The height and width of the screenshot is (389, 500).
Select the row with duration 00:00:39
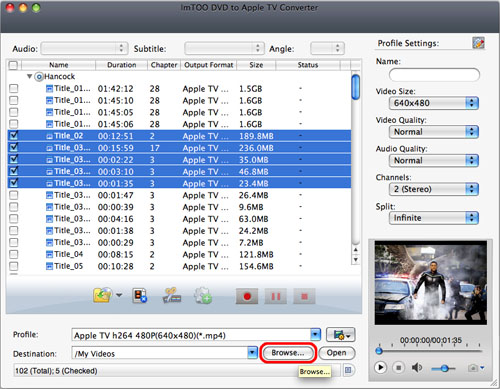pos(179,207)
